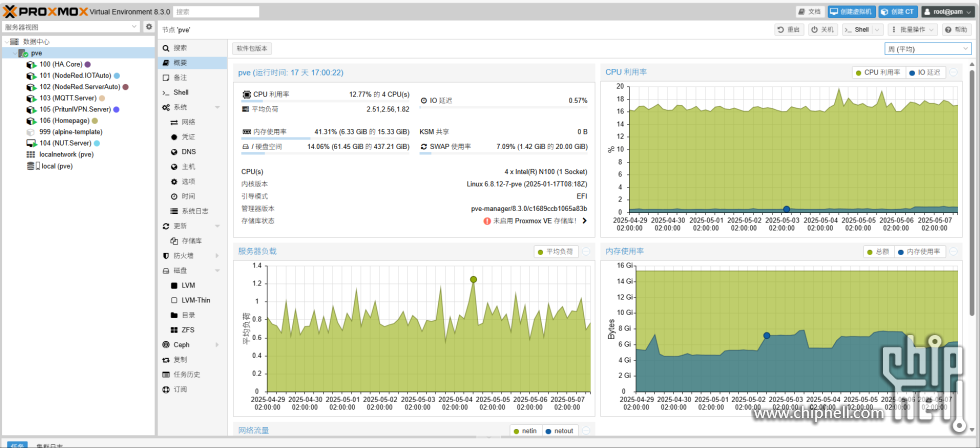980x448 pixels.
Task: Open the LVM-Thin menu item
Action: pyautogui.click(x=192, y=300)
